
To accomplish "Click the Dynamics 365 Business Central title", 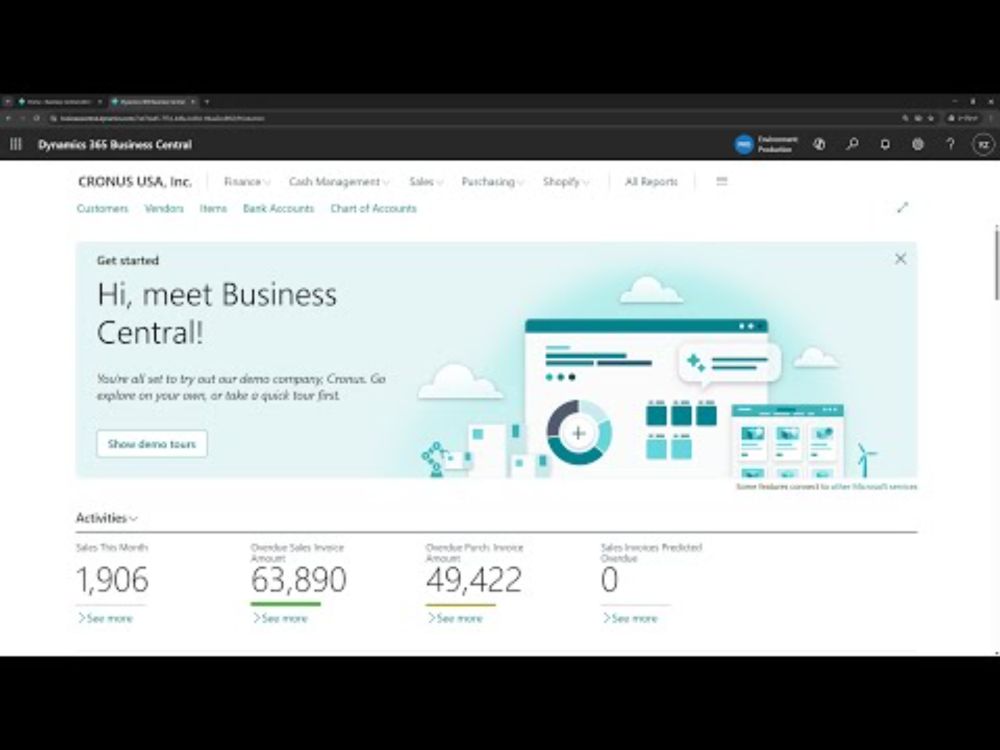I will tap(115, 145).
